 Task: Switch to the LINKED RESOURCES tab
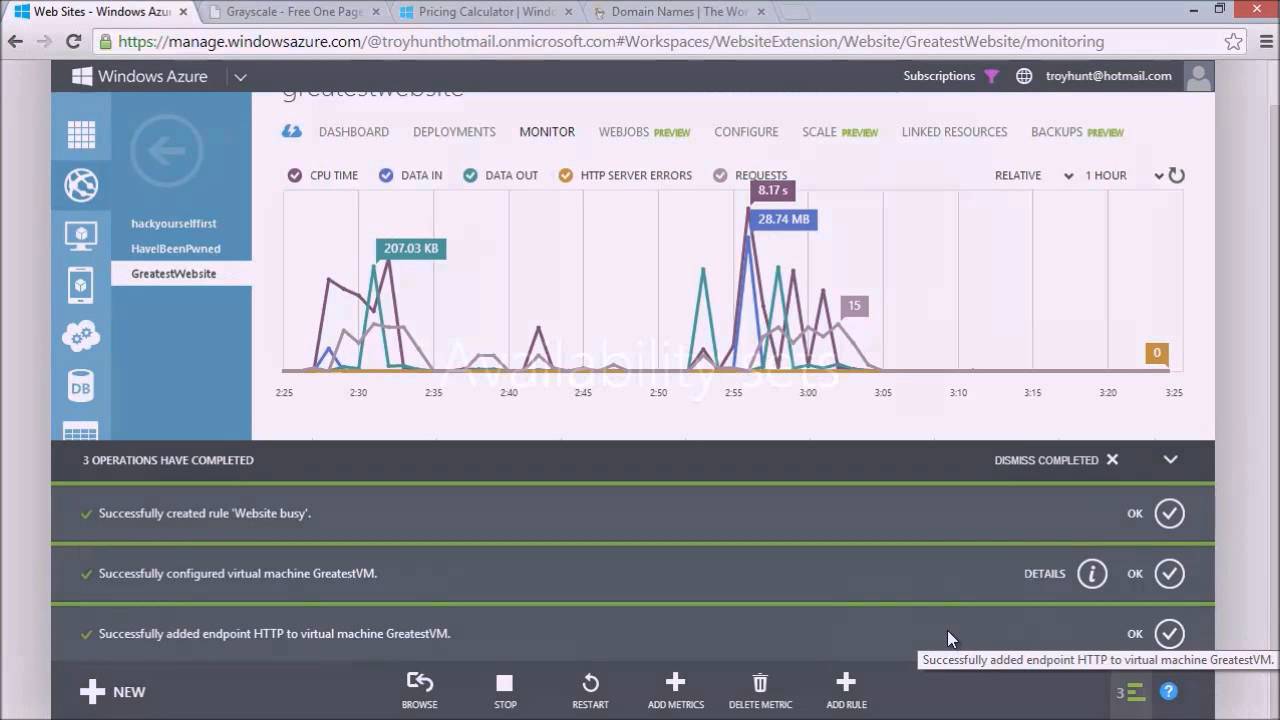[x=954, y=132]
